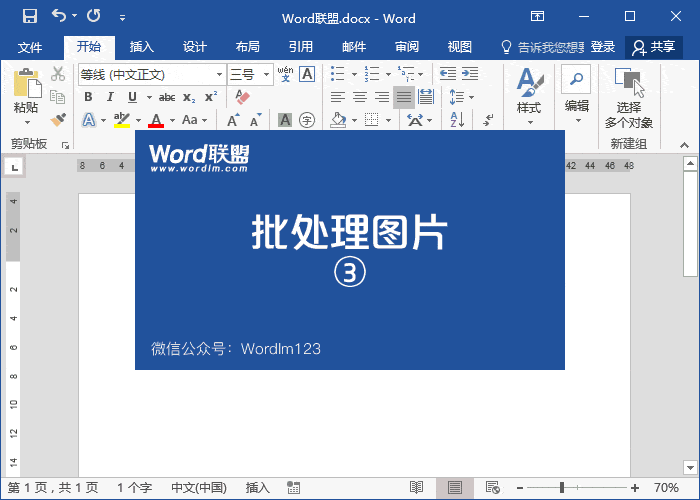The image size is (700, 500).
Task: Switch to the 邮件 ribbon tab
Action: point(354,46)
